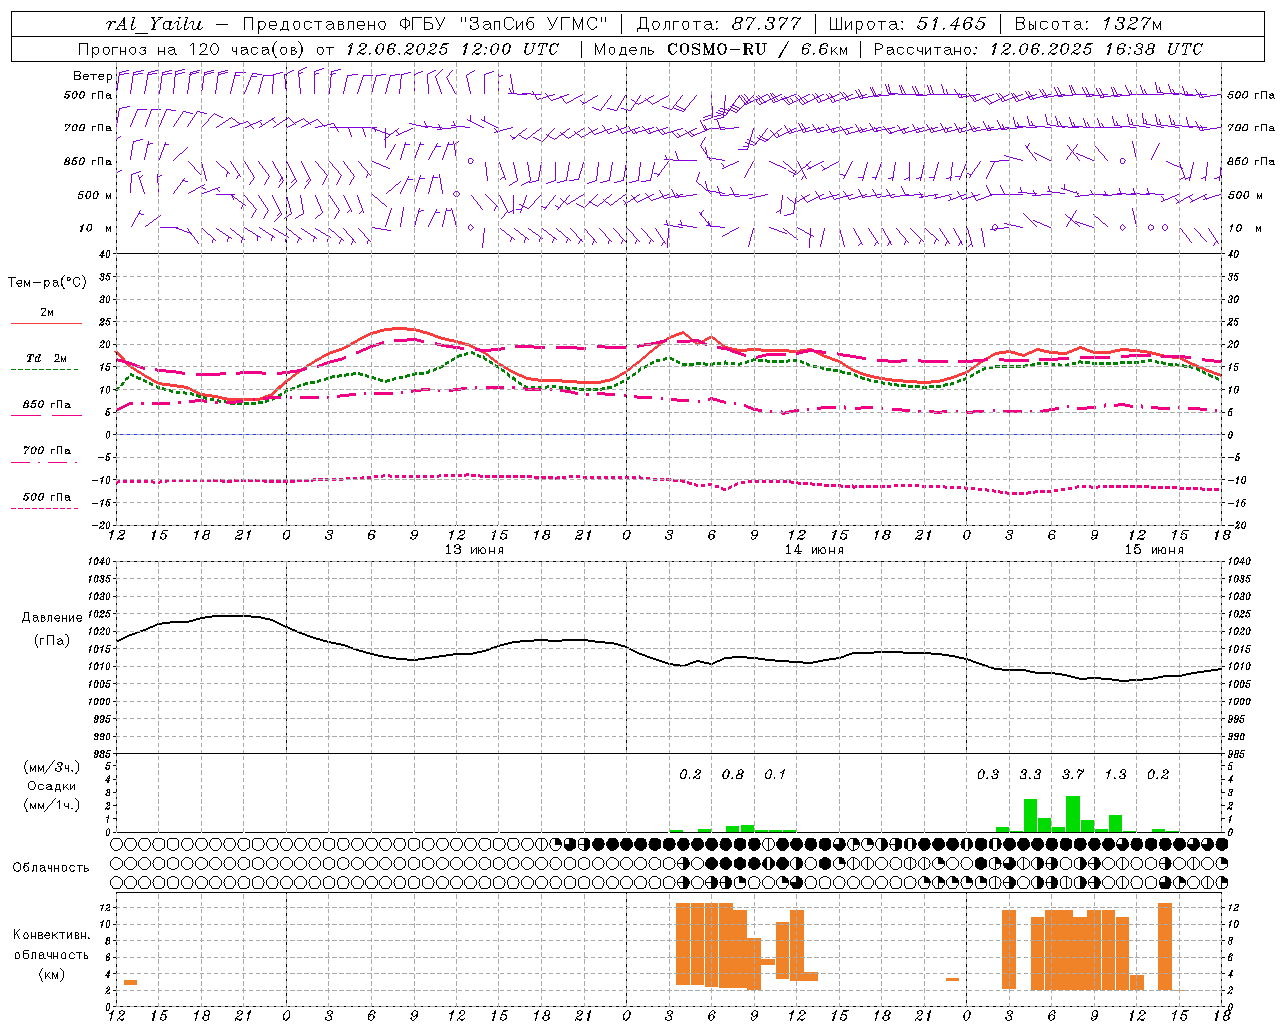Image resolution: width=1280 pixels, height=1024 pixels.
Task: Click the Td 2м legend entry
Action: 46,358
